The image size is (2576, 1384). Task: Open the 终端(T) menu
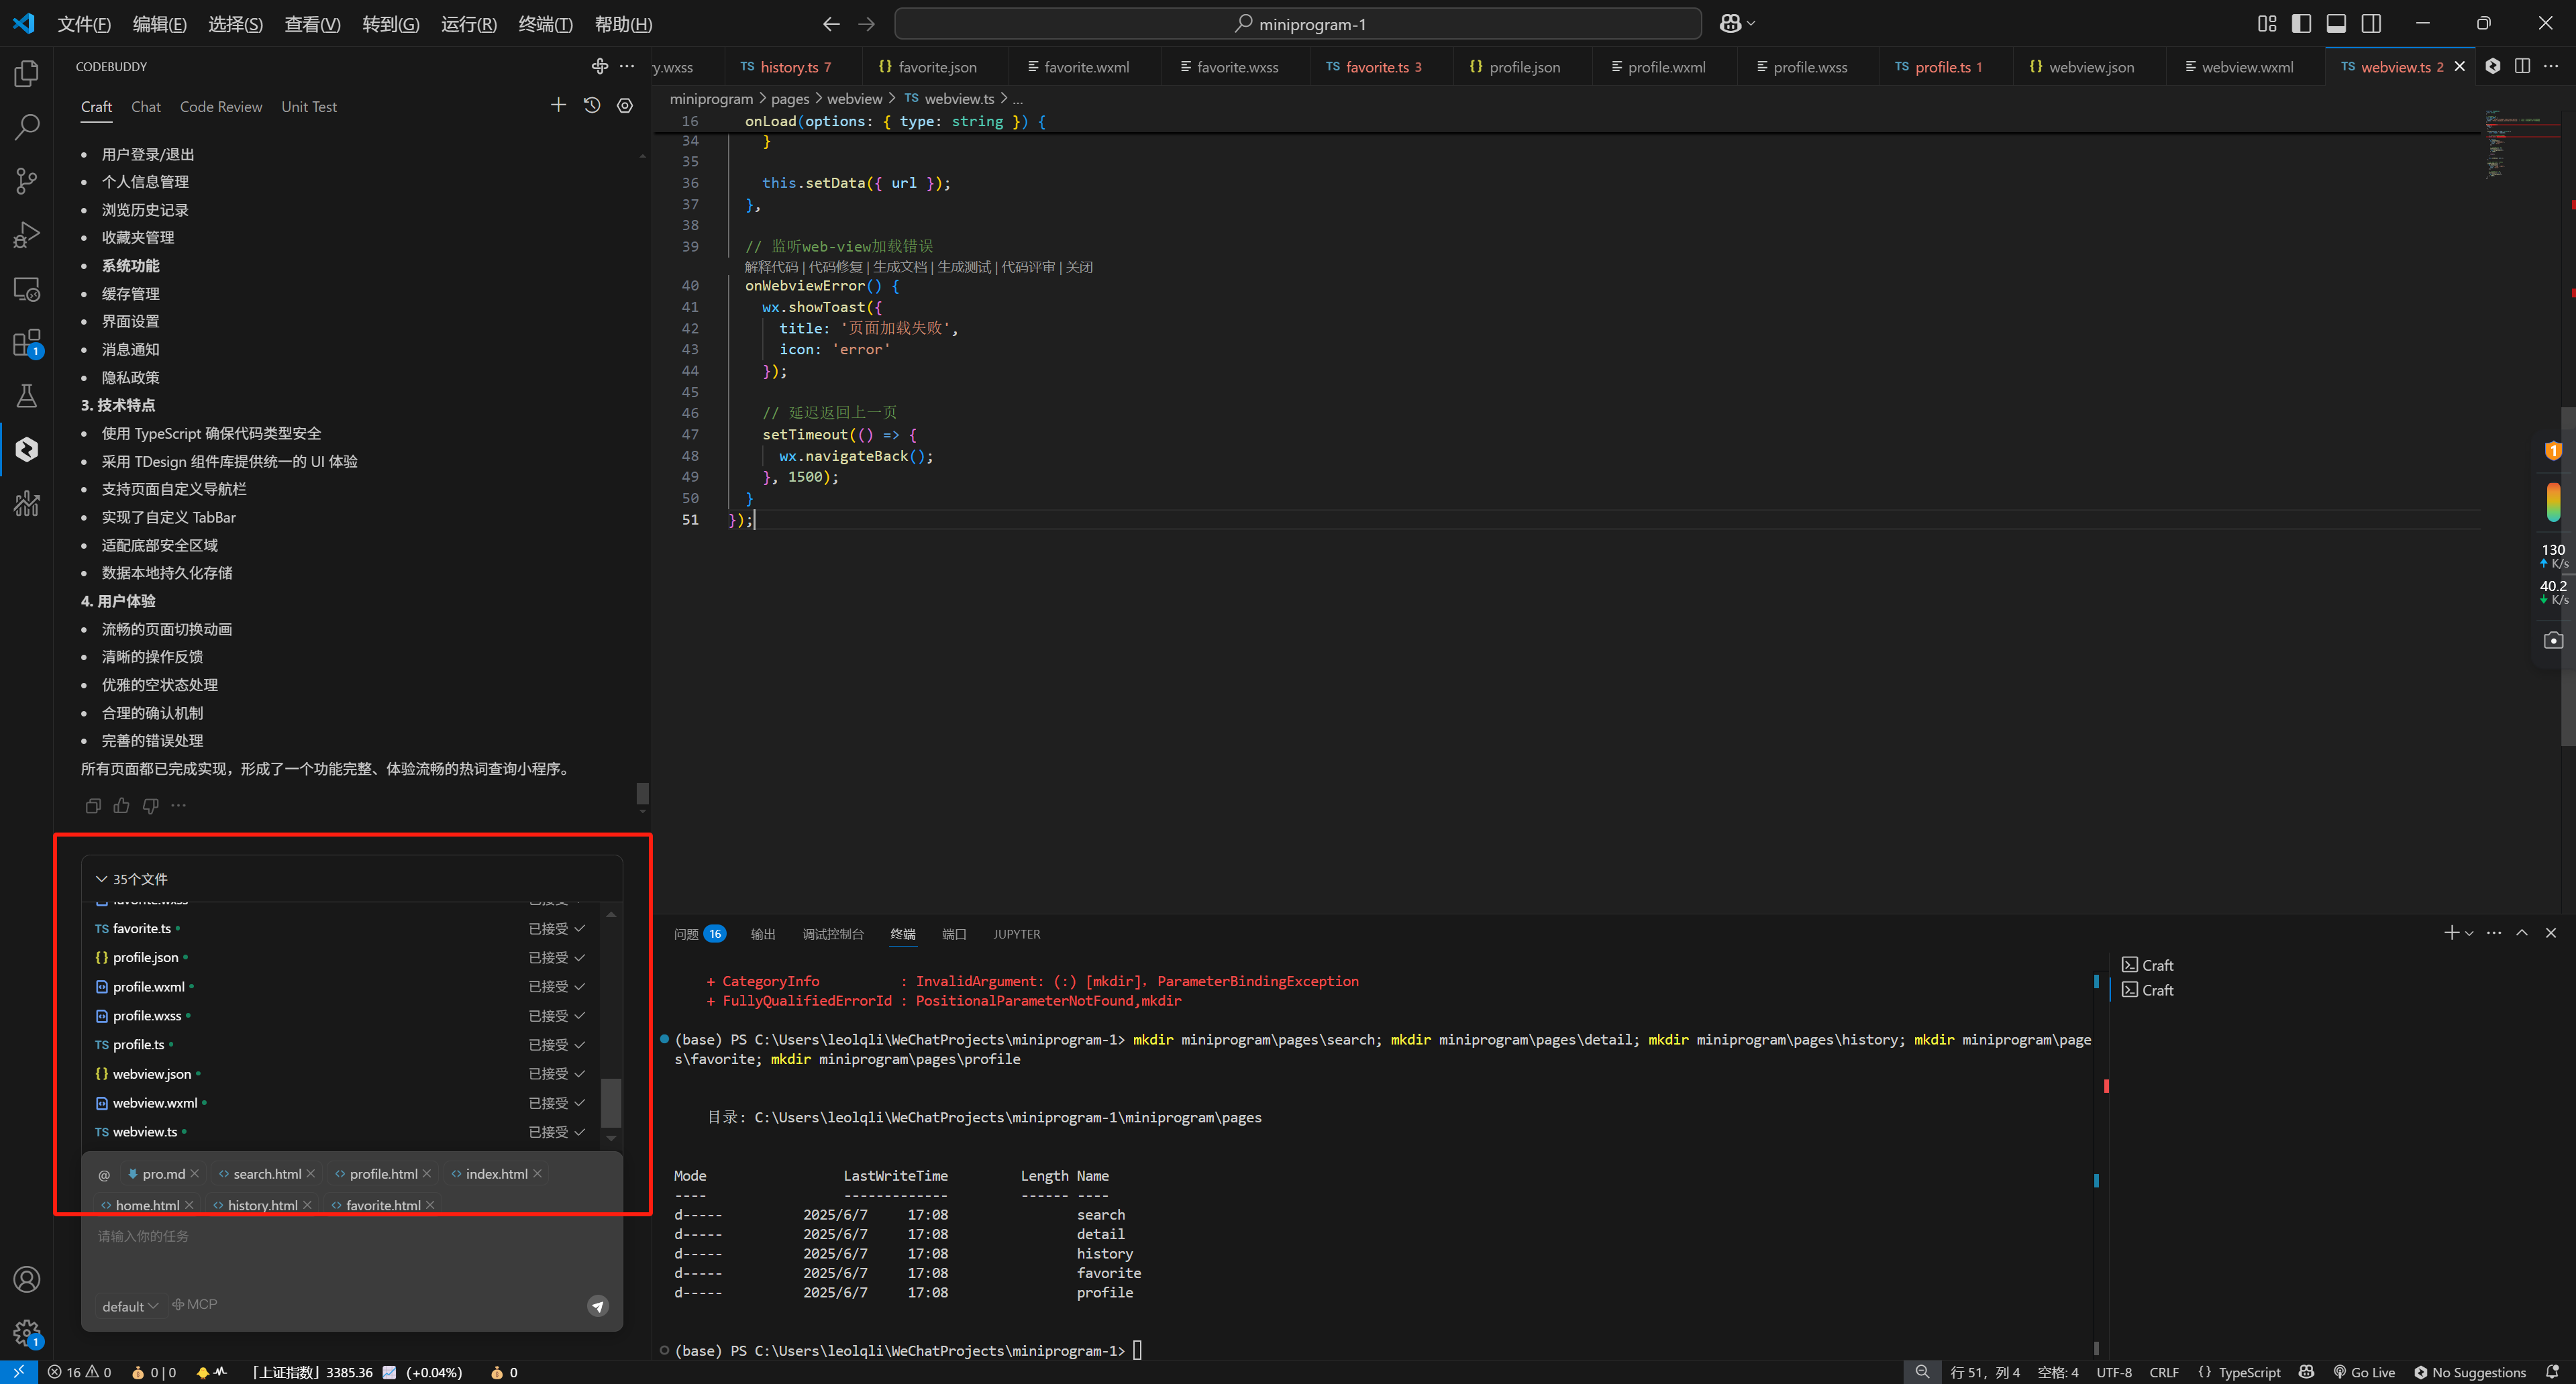pyautogui.click(x=545, y=24)
